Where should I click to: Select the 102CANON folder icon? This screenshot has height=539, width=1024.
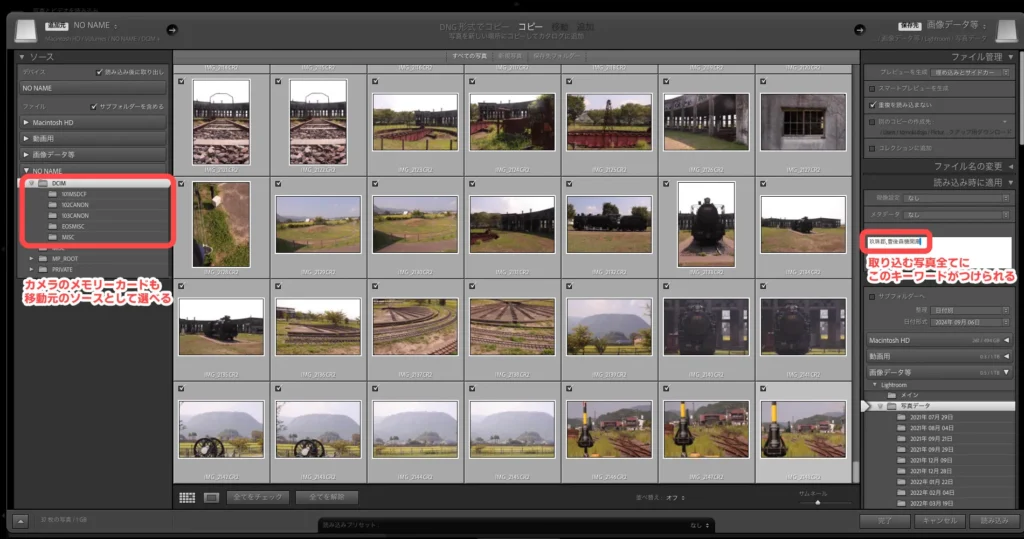(x=53, y=204)
